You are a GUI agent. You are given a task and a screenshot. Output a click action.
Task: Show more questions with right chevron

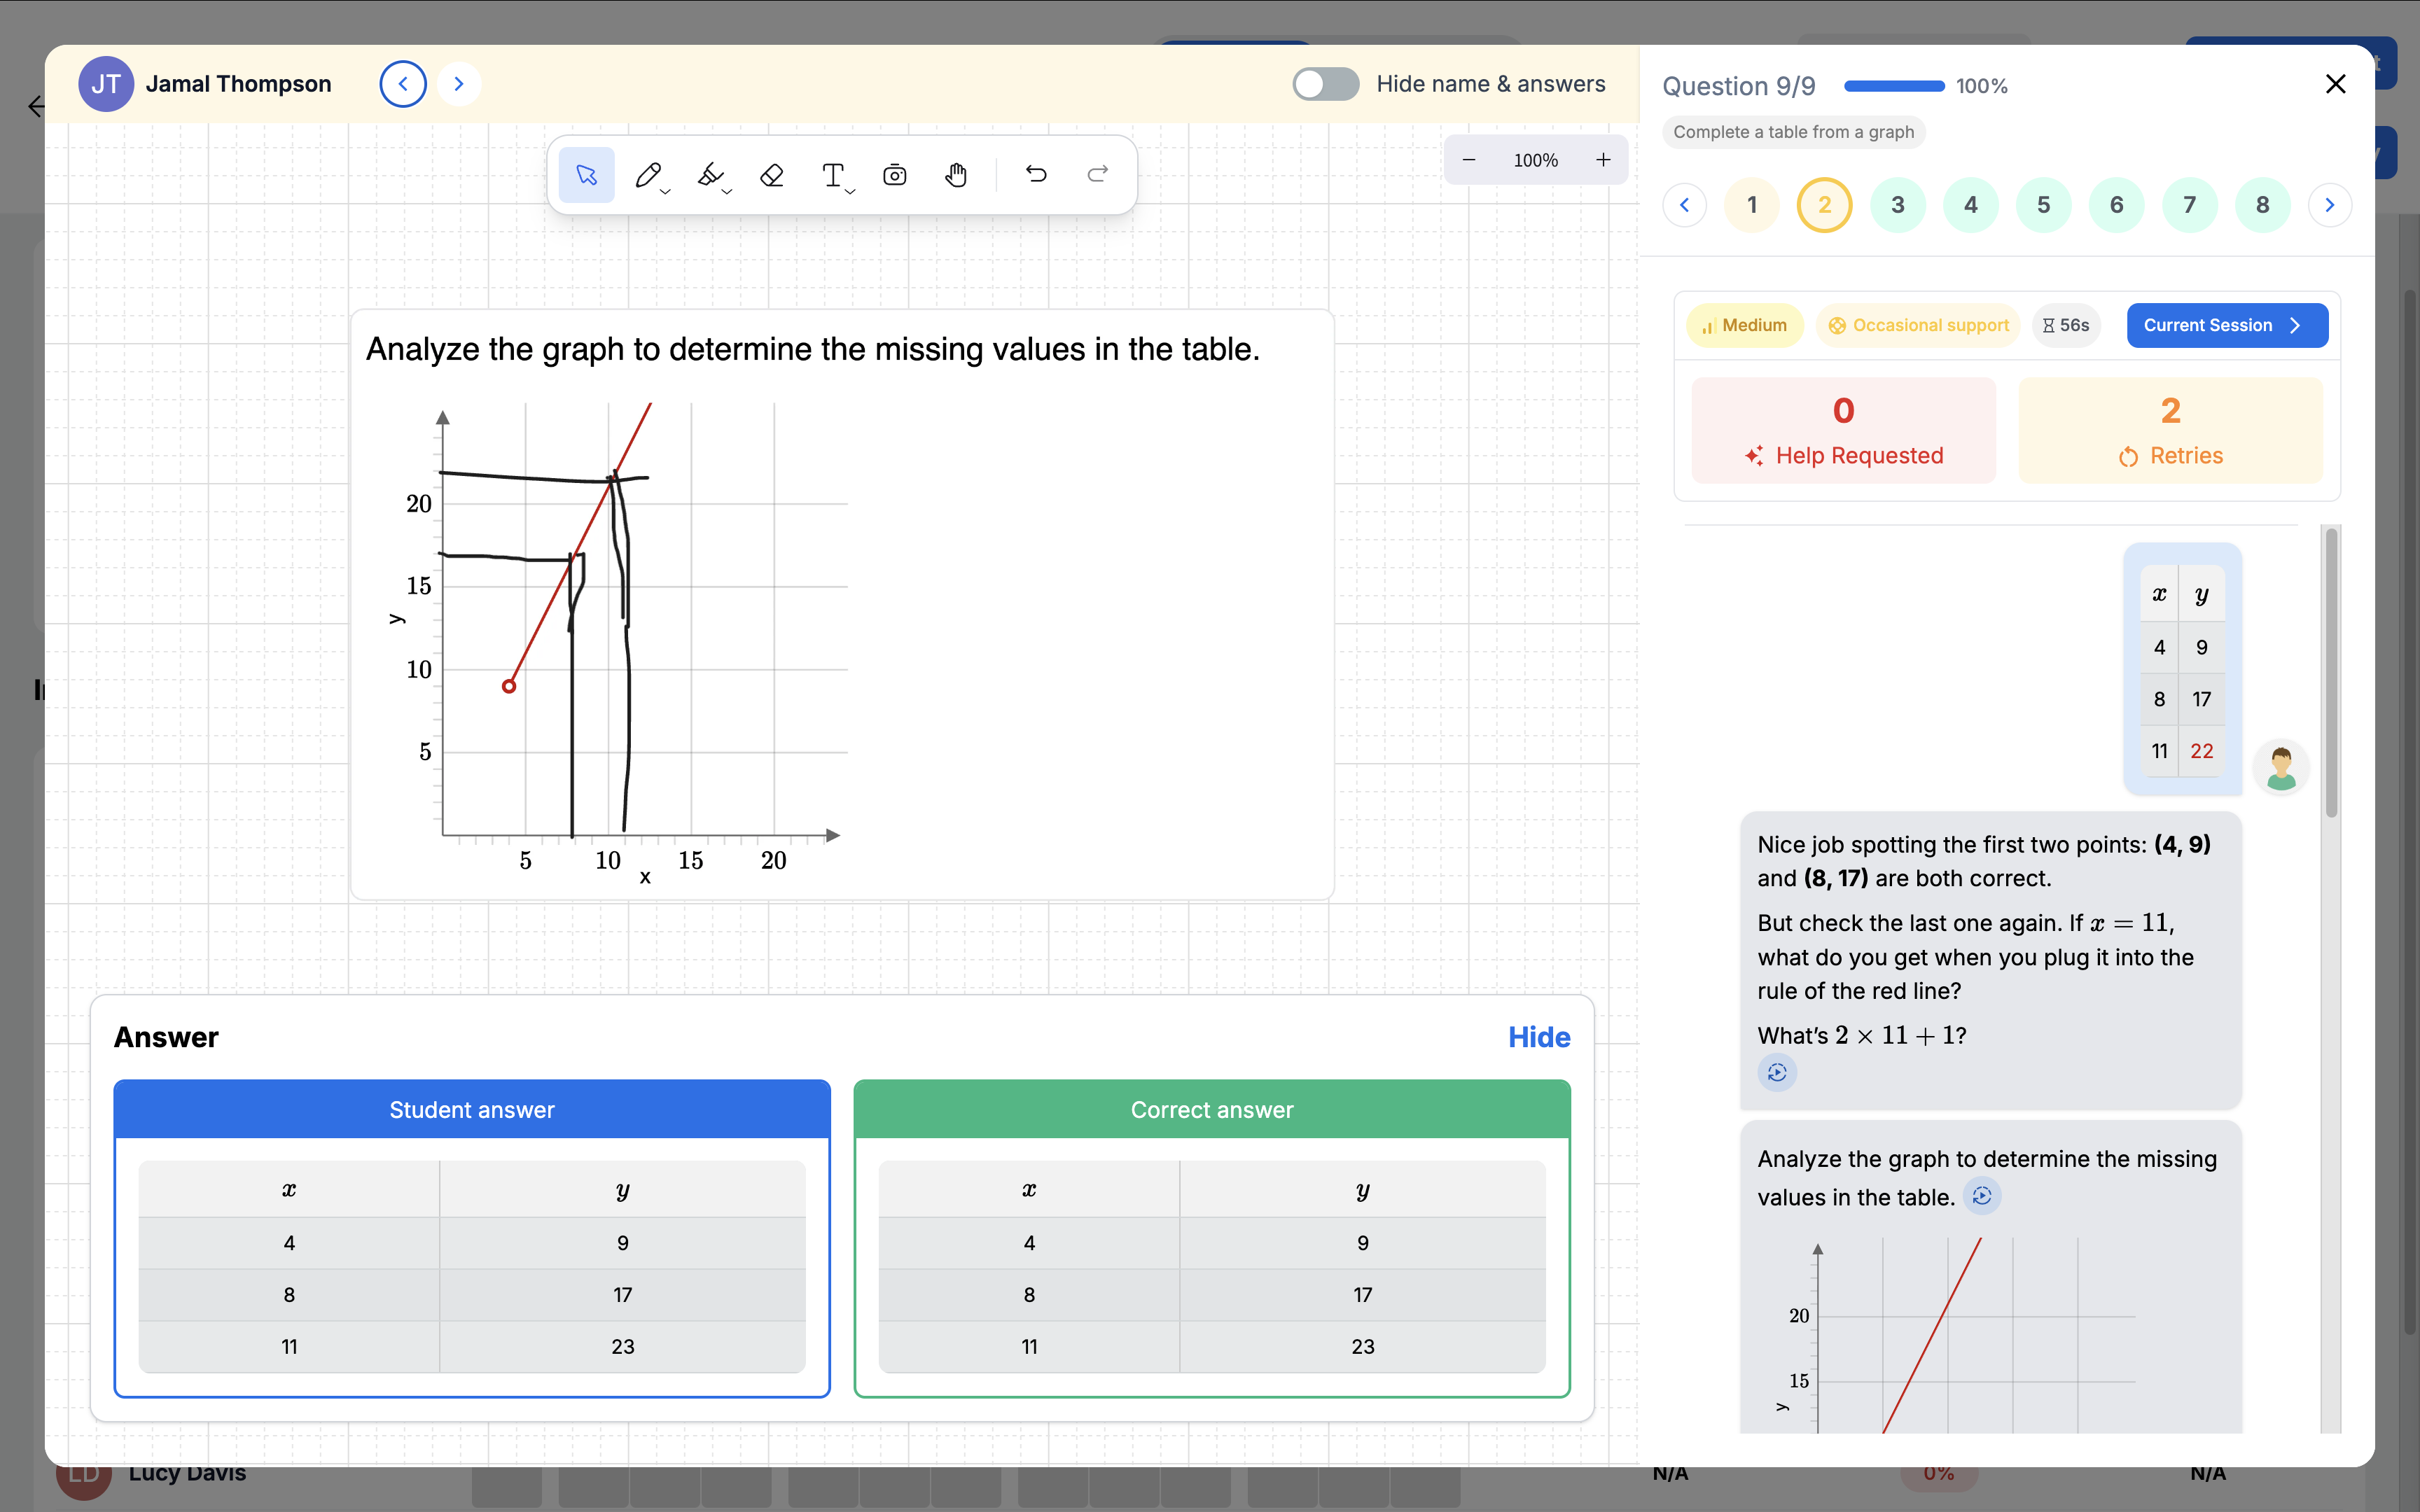(2330, 204)
